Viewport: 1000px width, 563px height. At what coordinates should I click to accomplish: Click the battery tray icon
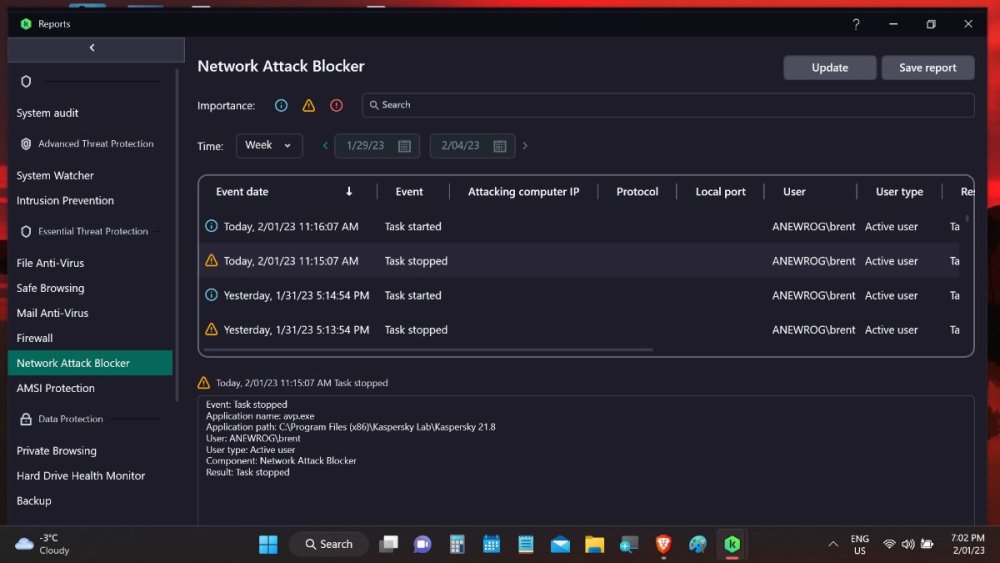click(x=927, y=545)
